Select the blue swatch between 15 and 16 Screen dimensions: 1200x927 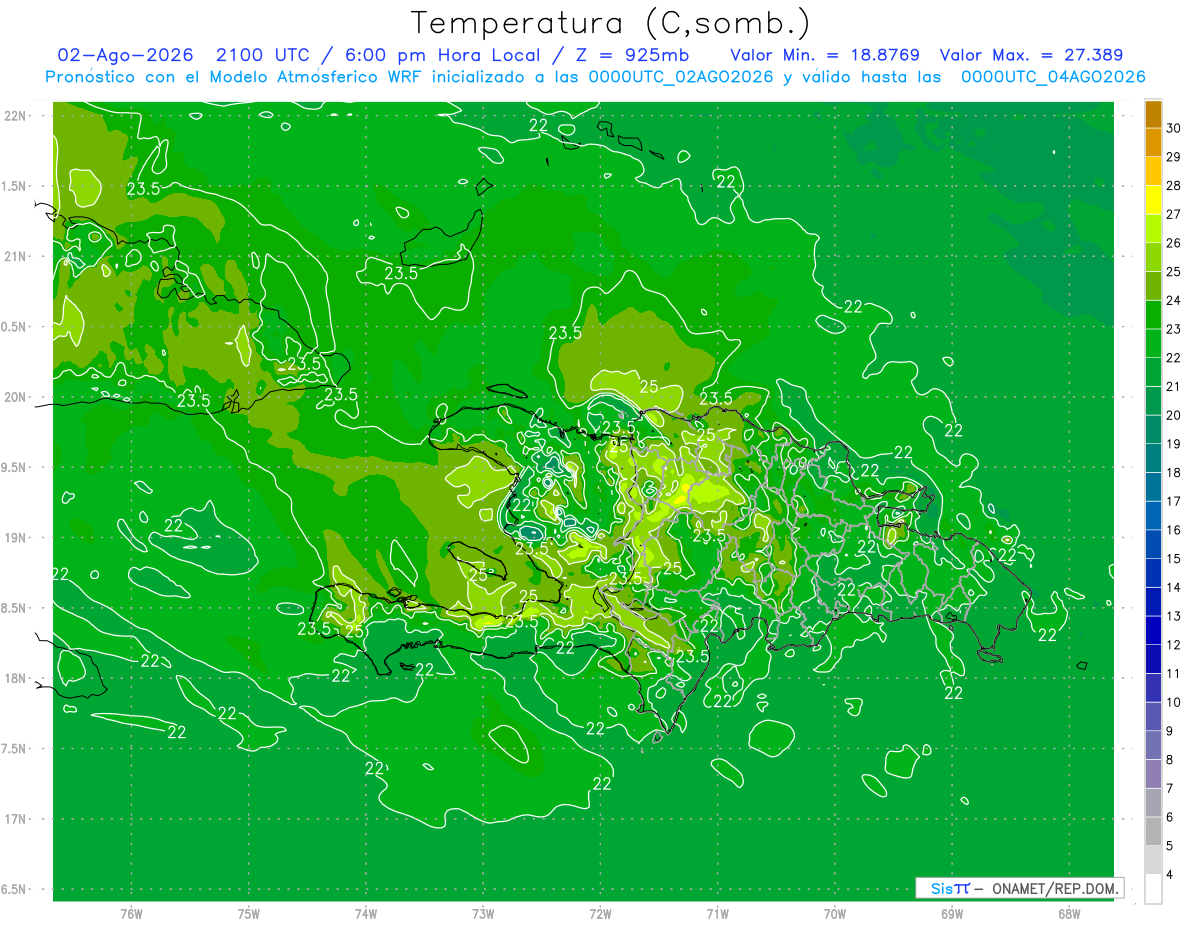click(x=1153, y=544)
